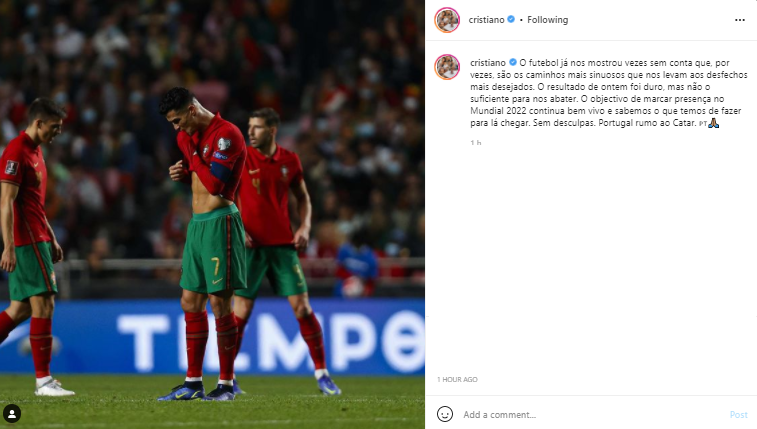Focus the Add a comment field
757x429 pixels.
pos(591,415)
